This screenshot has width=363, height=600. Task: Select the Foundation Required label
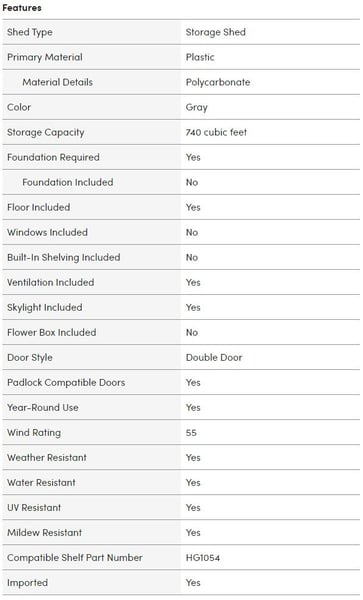[53, 157]
